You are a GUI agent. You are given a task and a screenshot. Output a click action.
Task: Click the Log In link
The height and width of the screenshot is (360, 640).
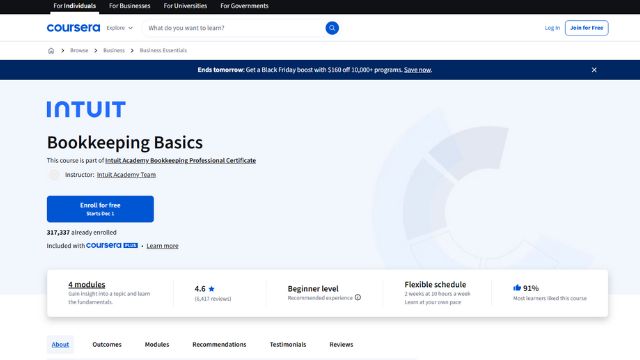coord(552,28)
